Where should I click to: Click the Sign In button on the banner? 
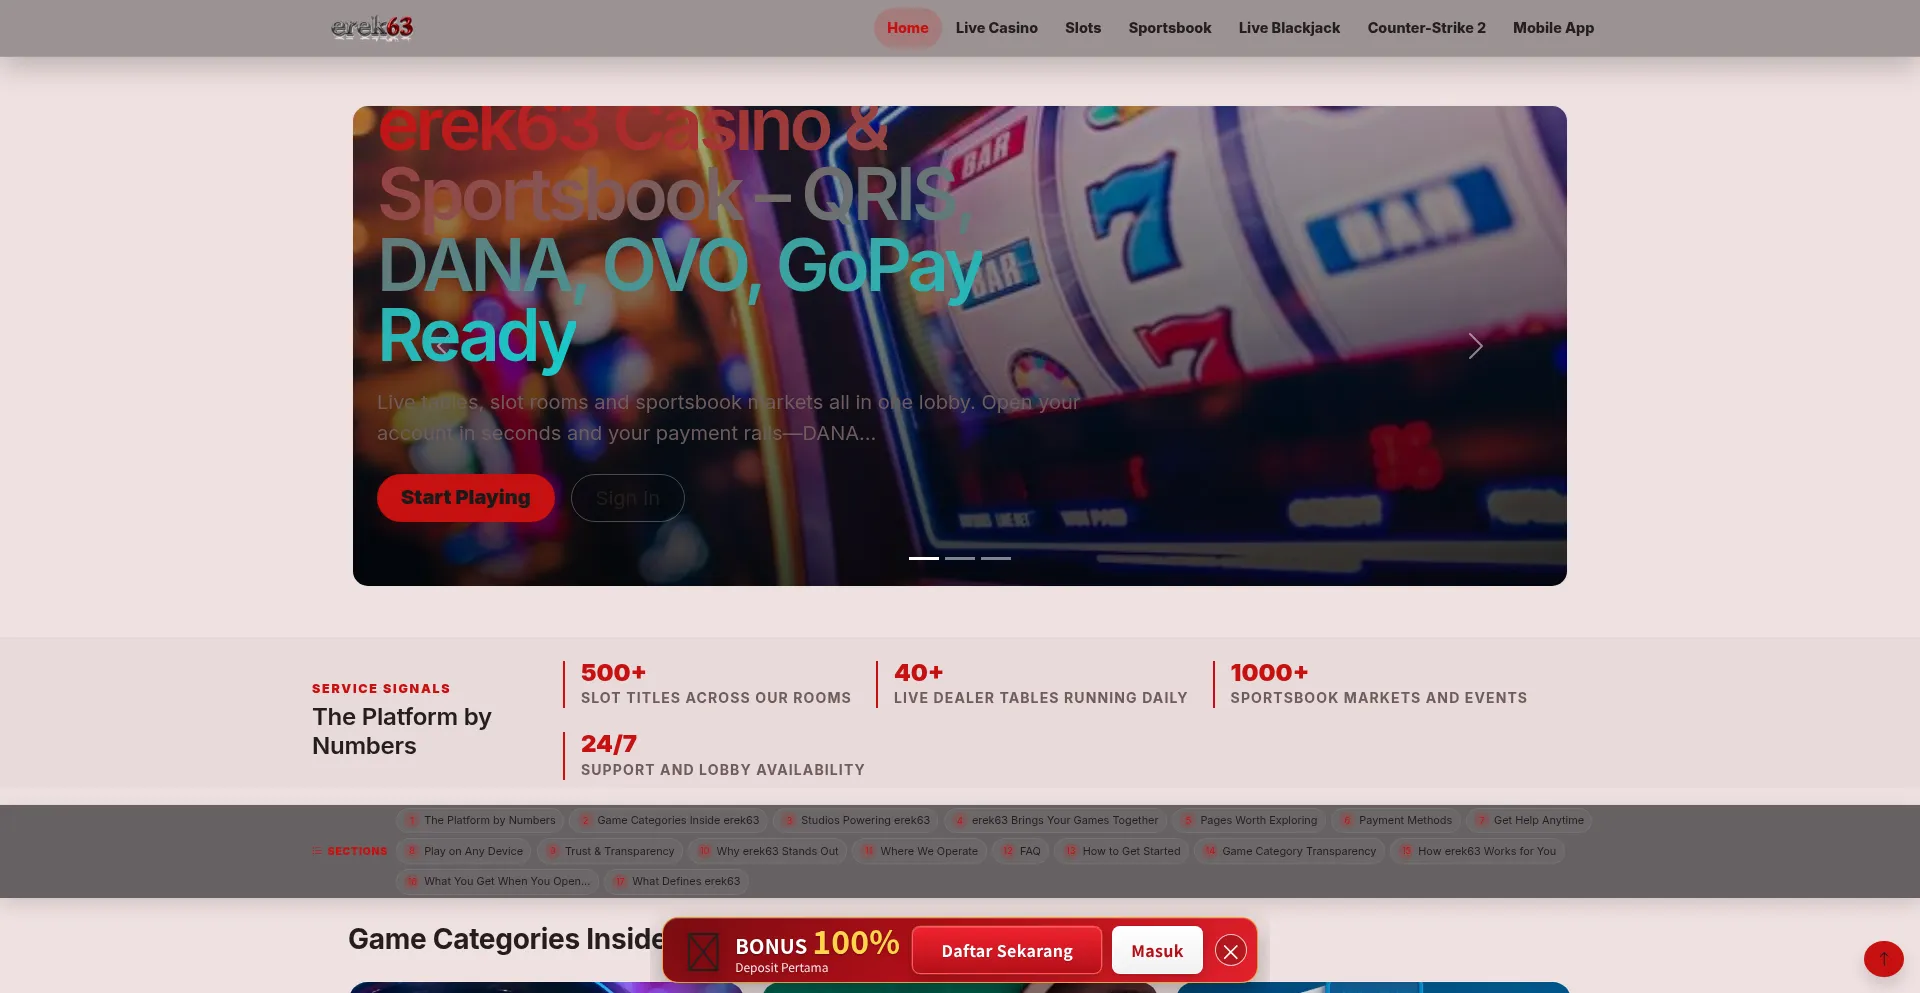click(628, 498)
